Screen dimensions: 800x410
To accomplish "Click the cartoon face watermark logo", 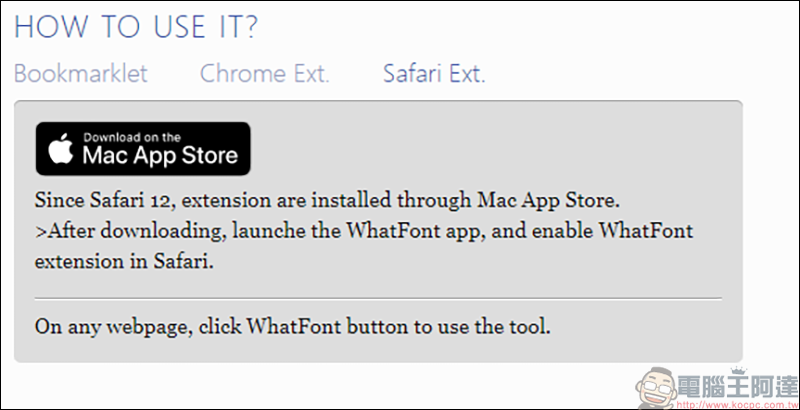I will 658,389.
